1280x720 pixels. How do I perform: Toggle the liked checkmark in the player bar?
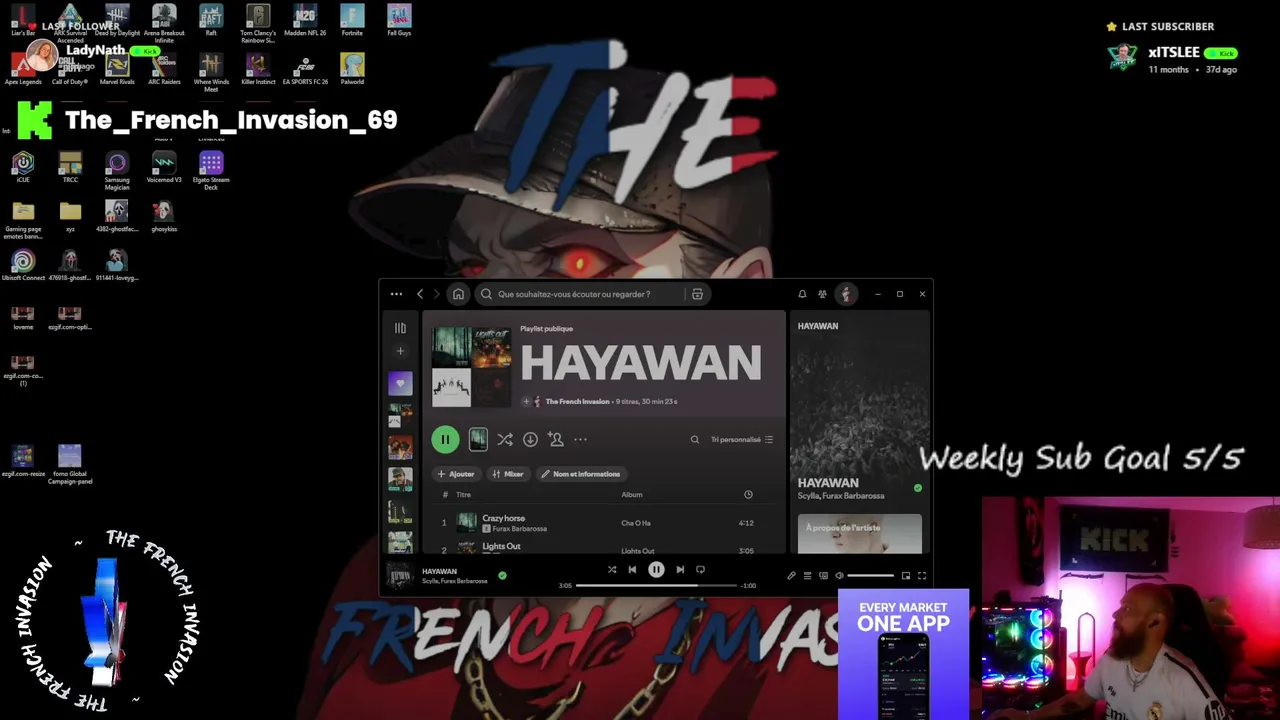[x=502, y=576]
